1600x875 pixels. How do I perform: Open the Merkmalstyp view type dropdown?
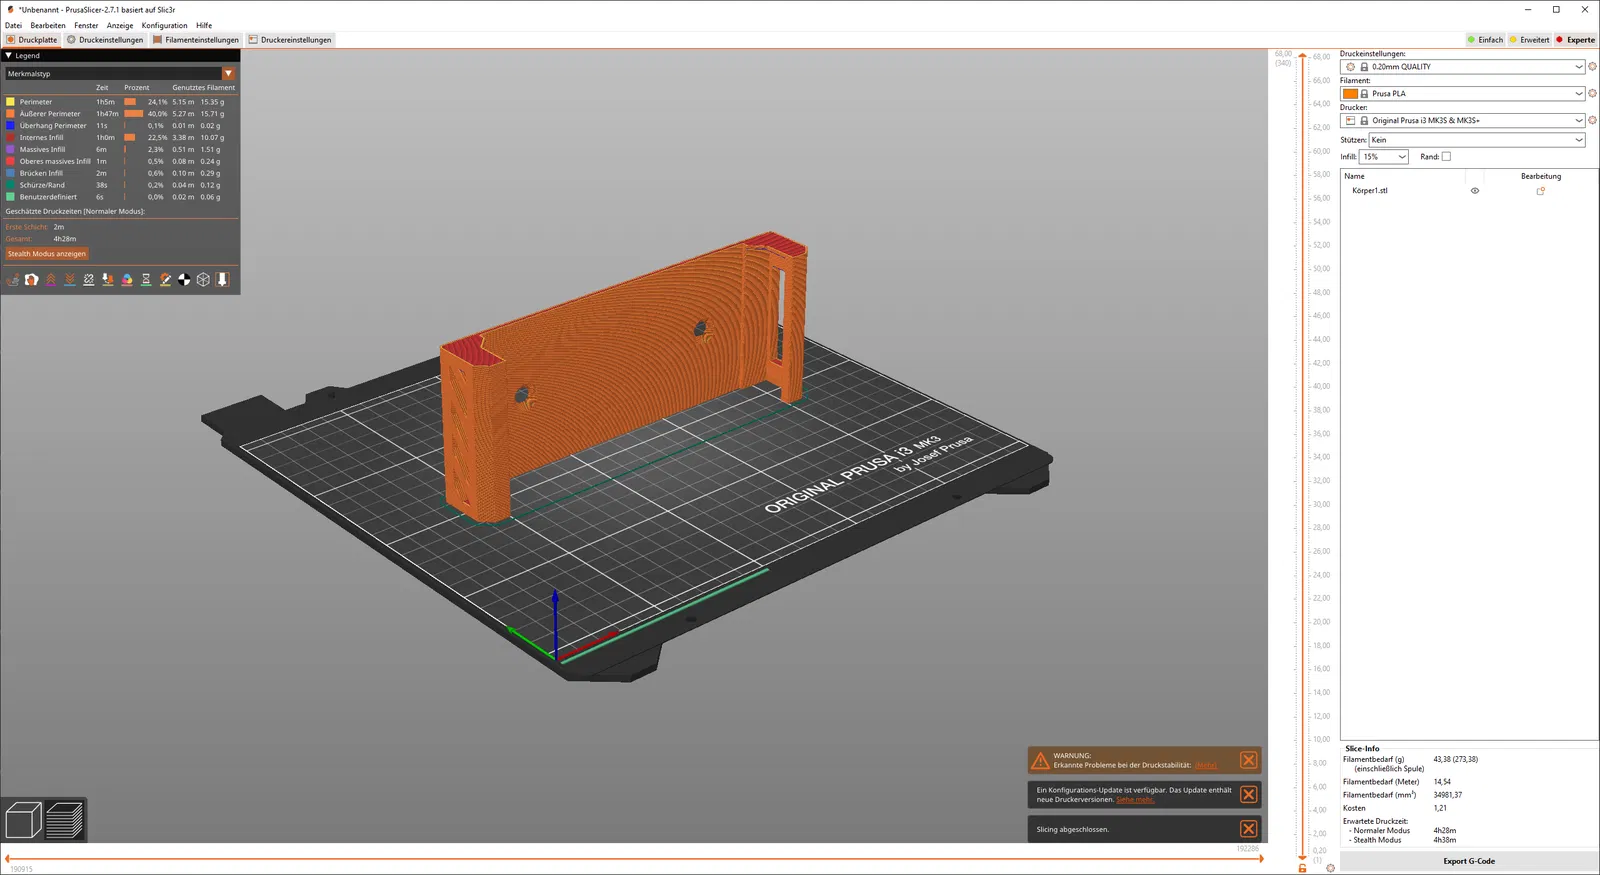(120, 74)
